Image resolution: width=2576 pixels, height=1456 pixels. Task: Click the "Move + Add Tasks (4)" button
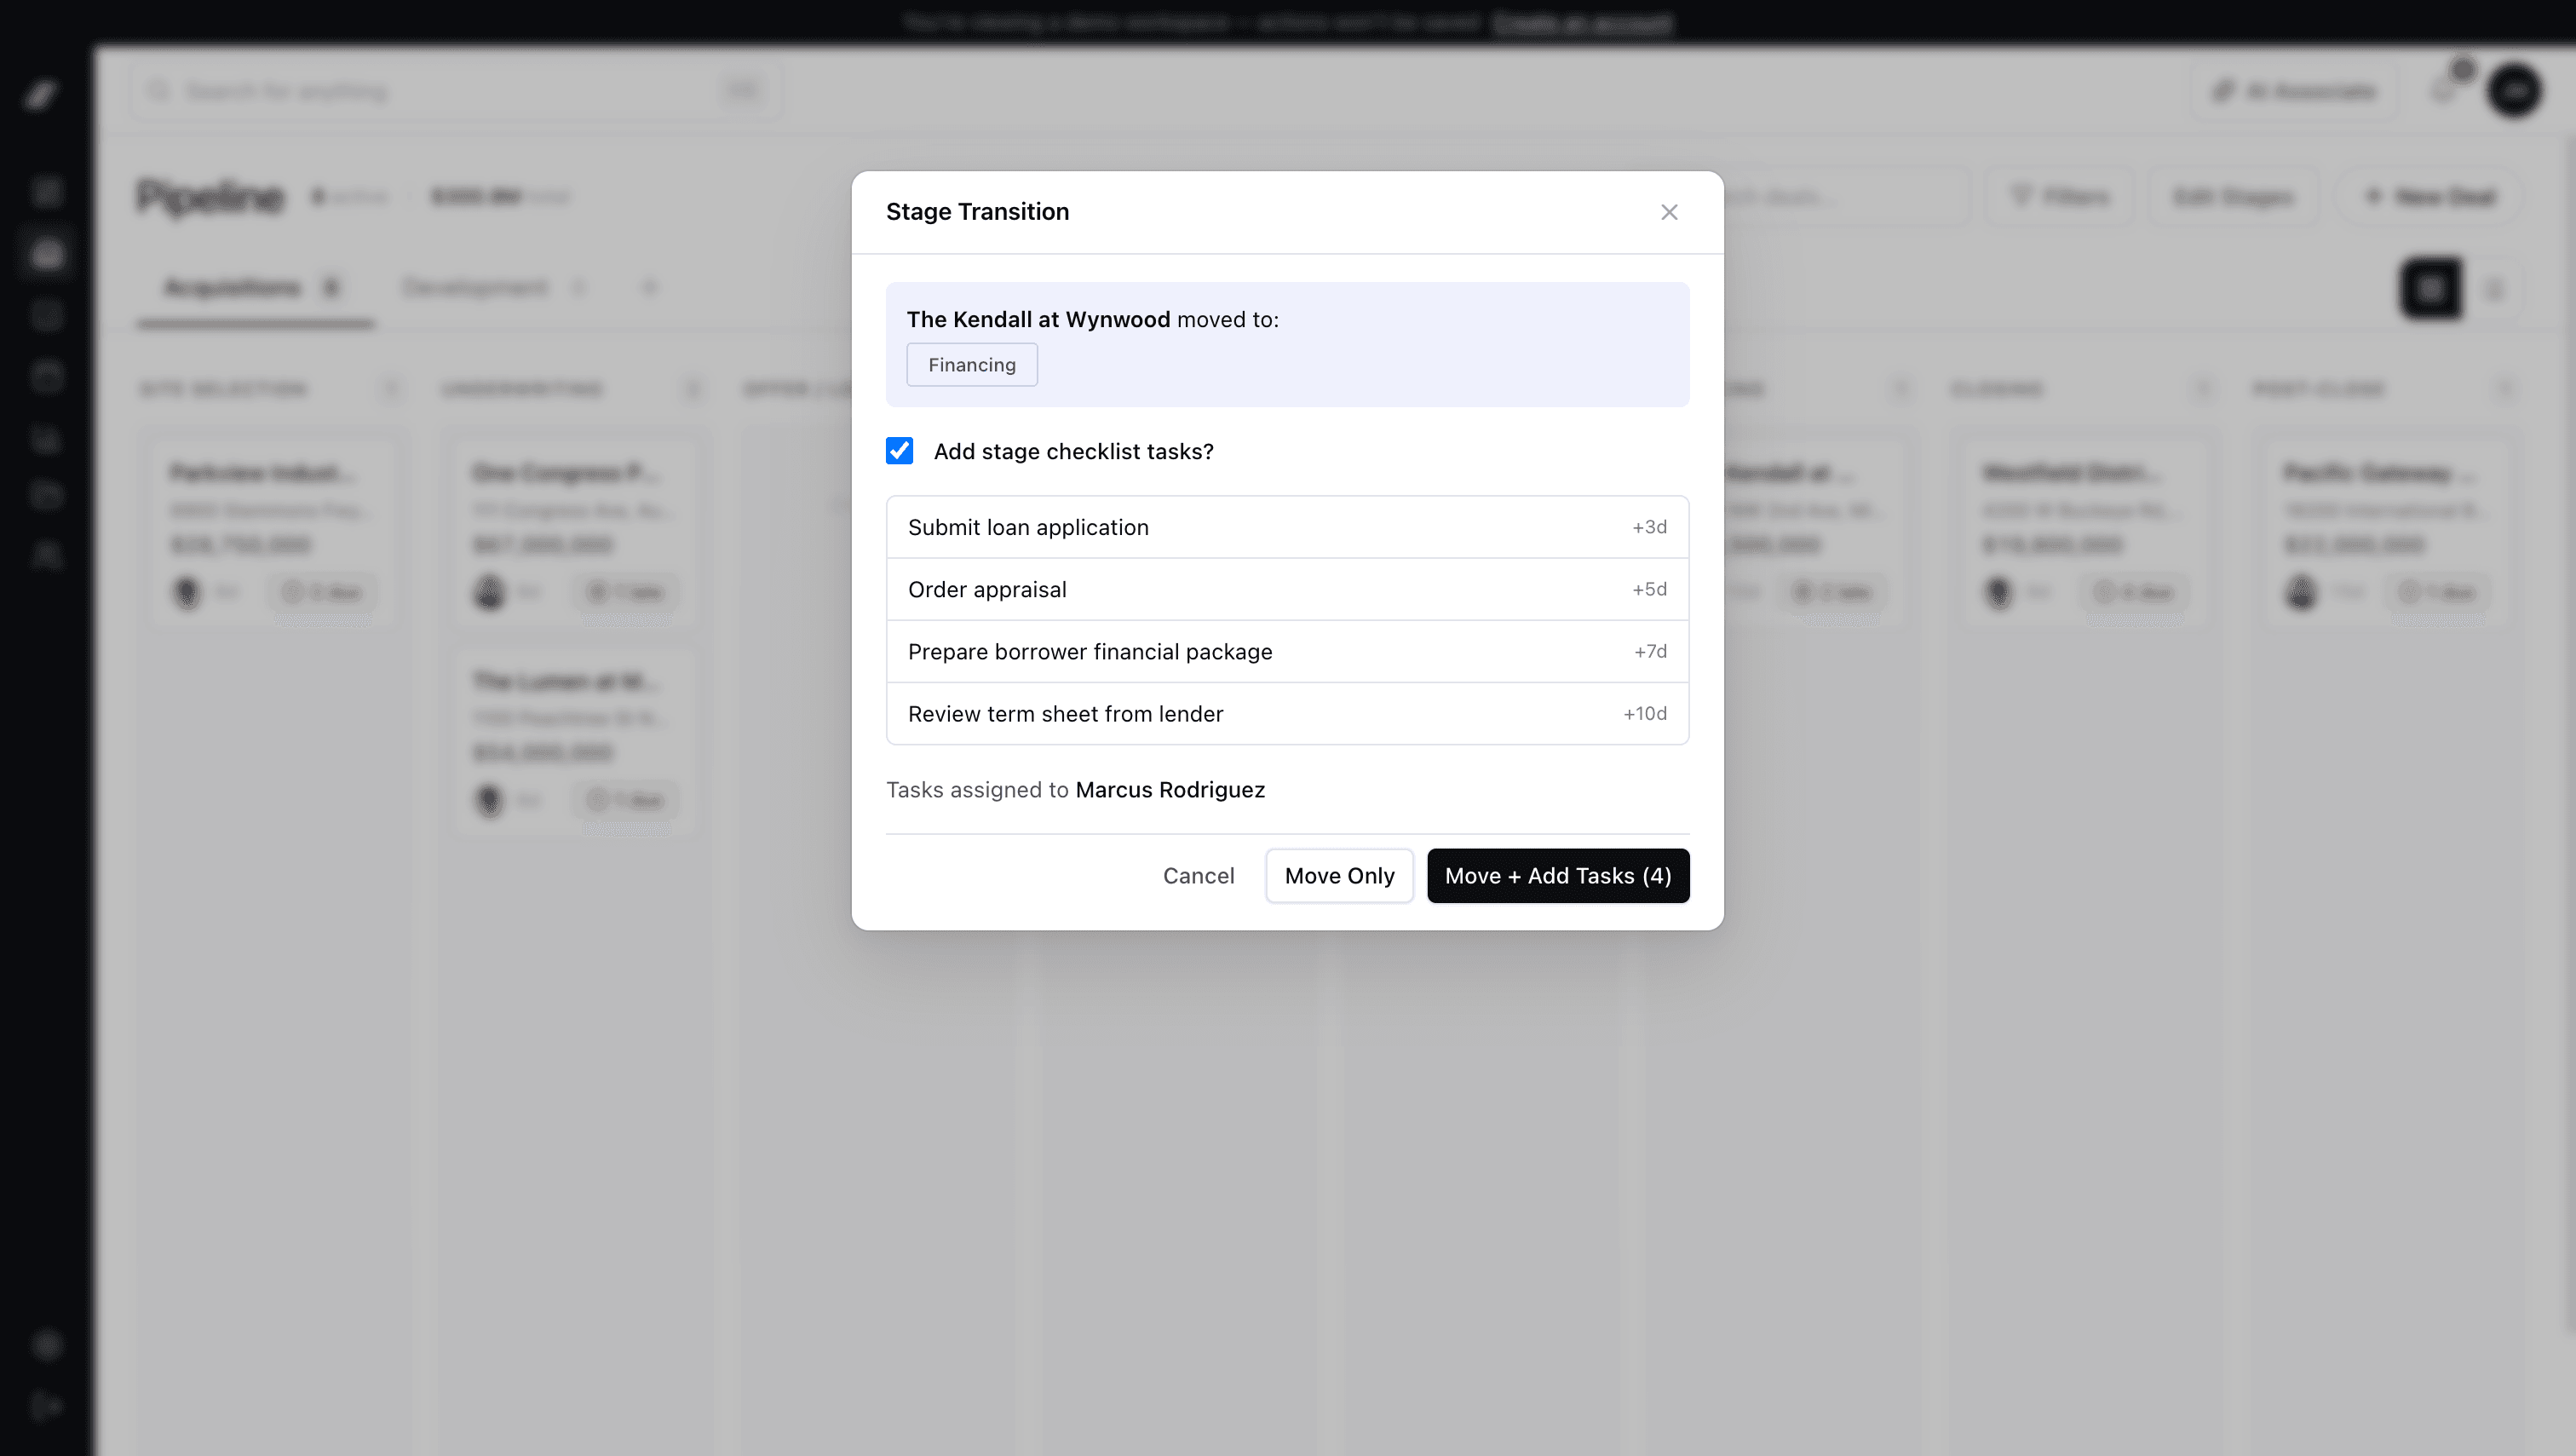pos(1557,875)
